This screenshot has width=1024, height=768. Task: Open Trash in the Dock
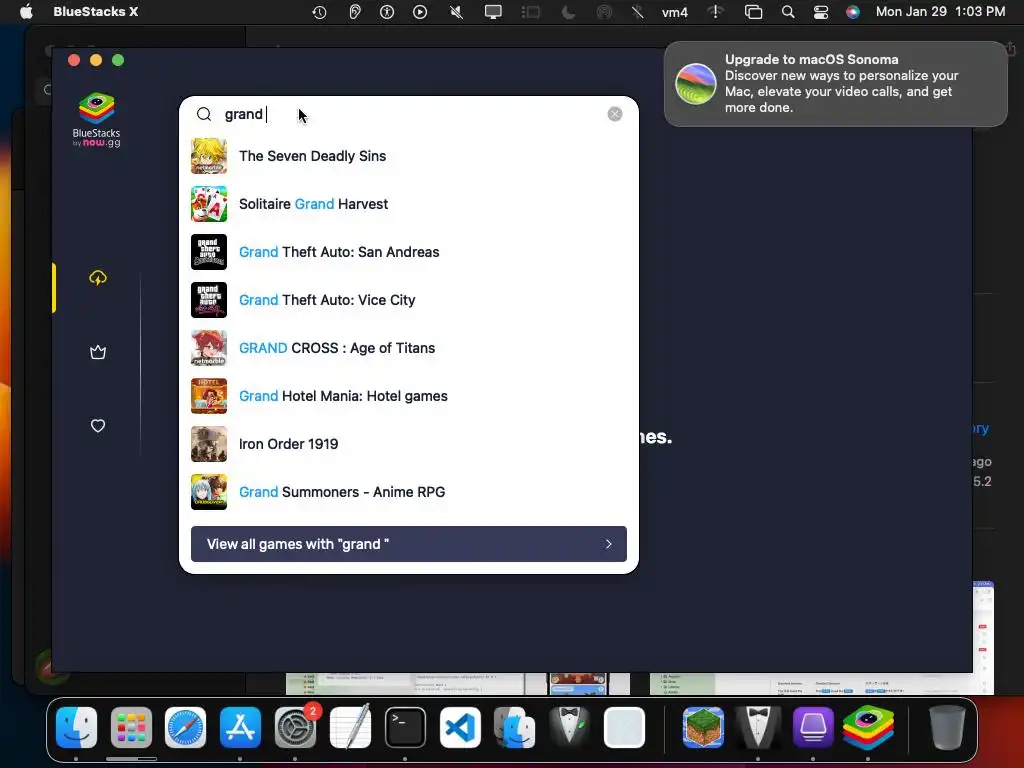click(947, 727)
